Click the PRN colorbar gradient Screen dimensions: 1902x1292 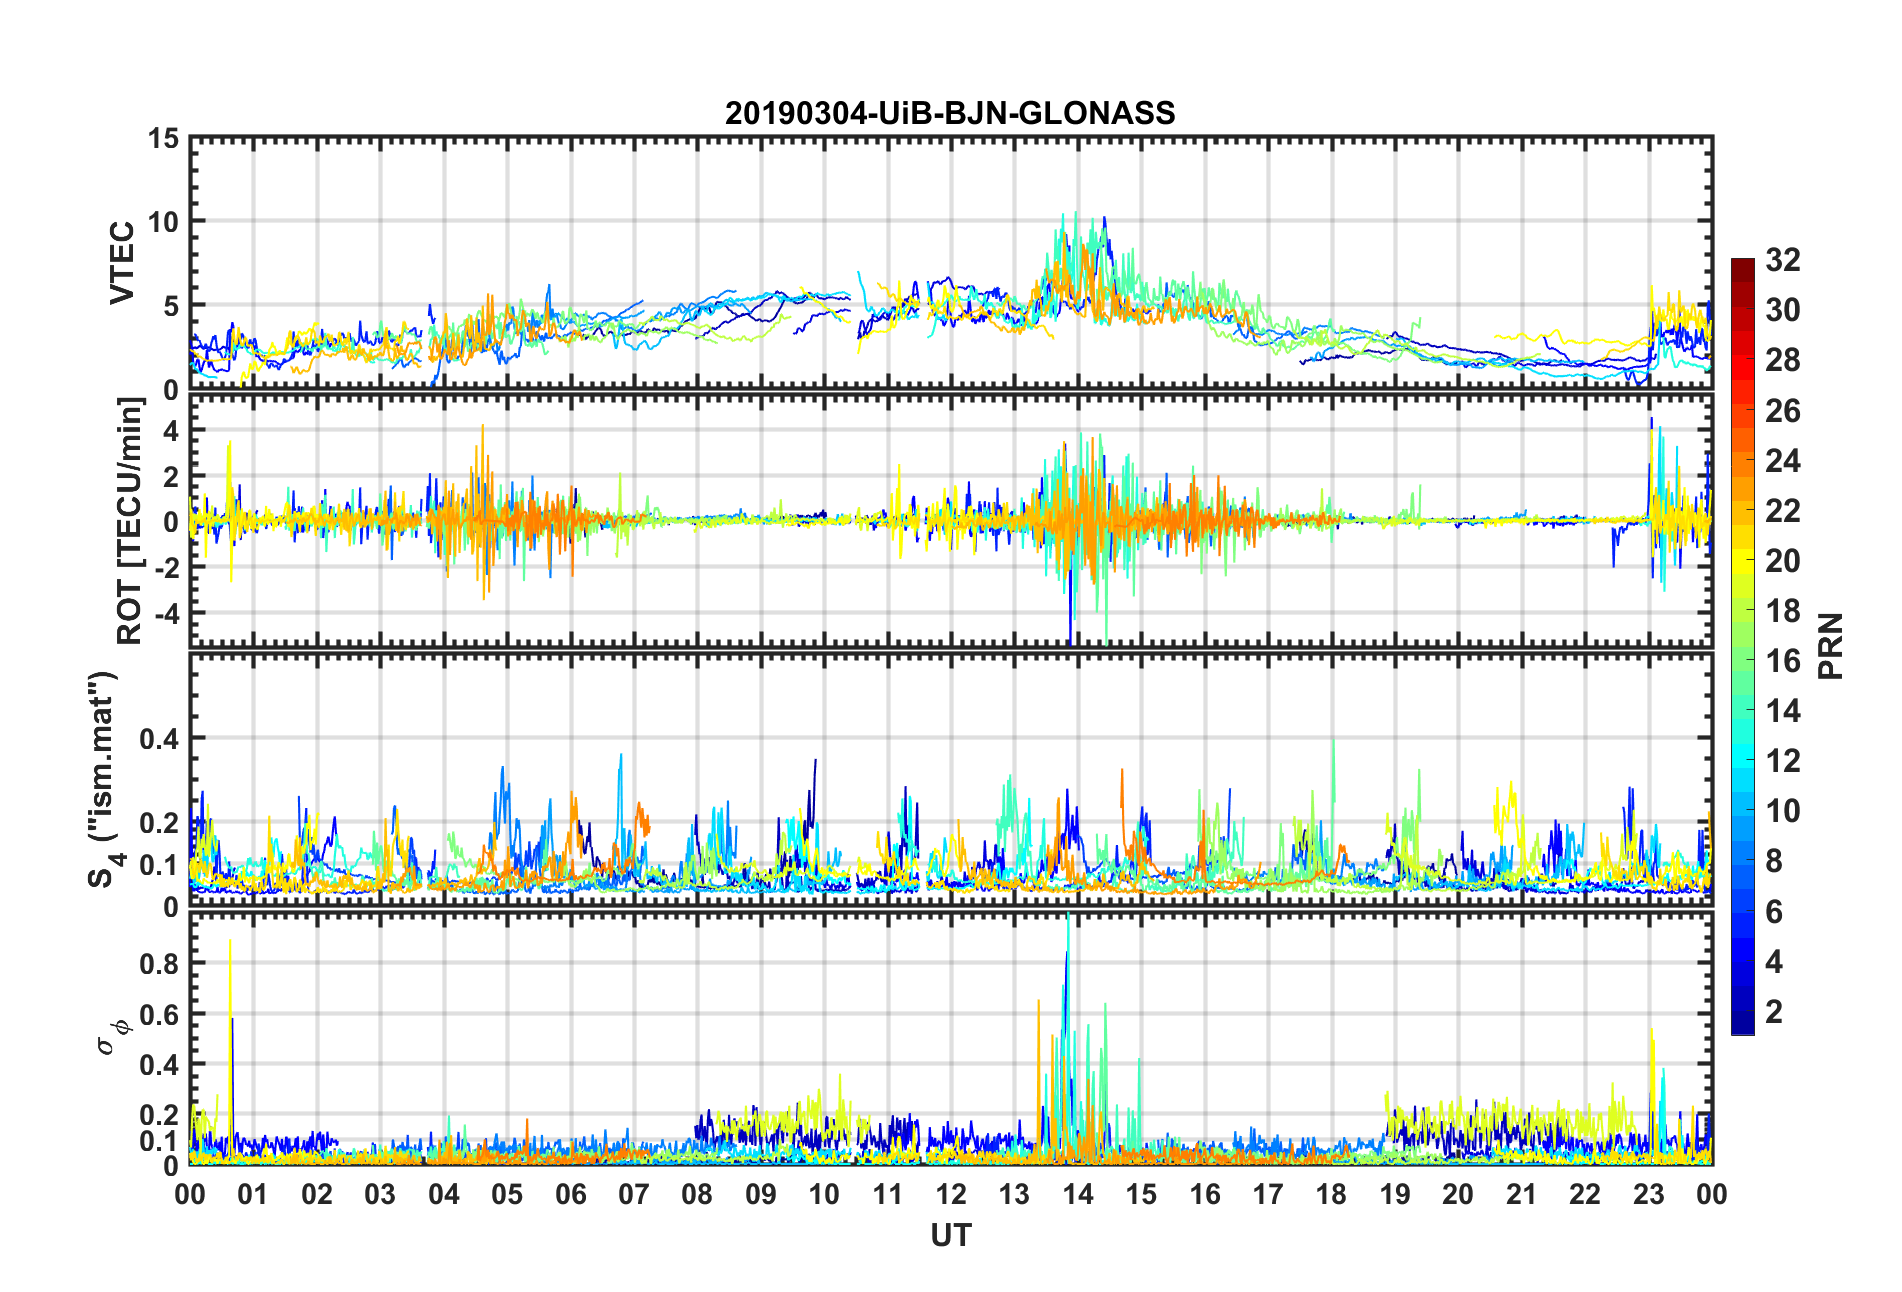[1742, 646]
